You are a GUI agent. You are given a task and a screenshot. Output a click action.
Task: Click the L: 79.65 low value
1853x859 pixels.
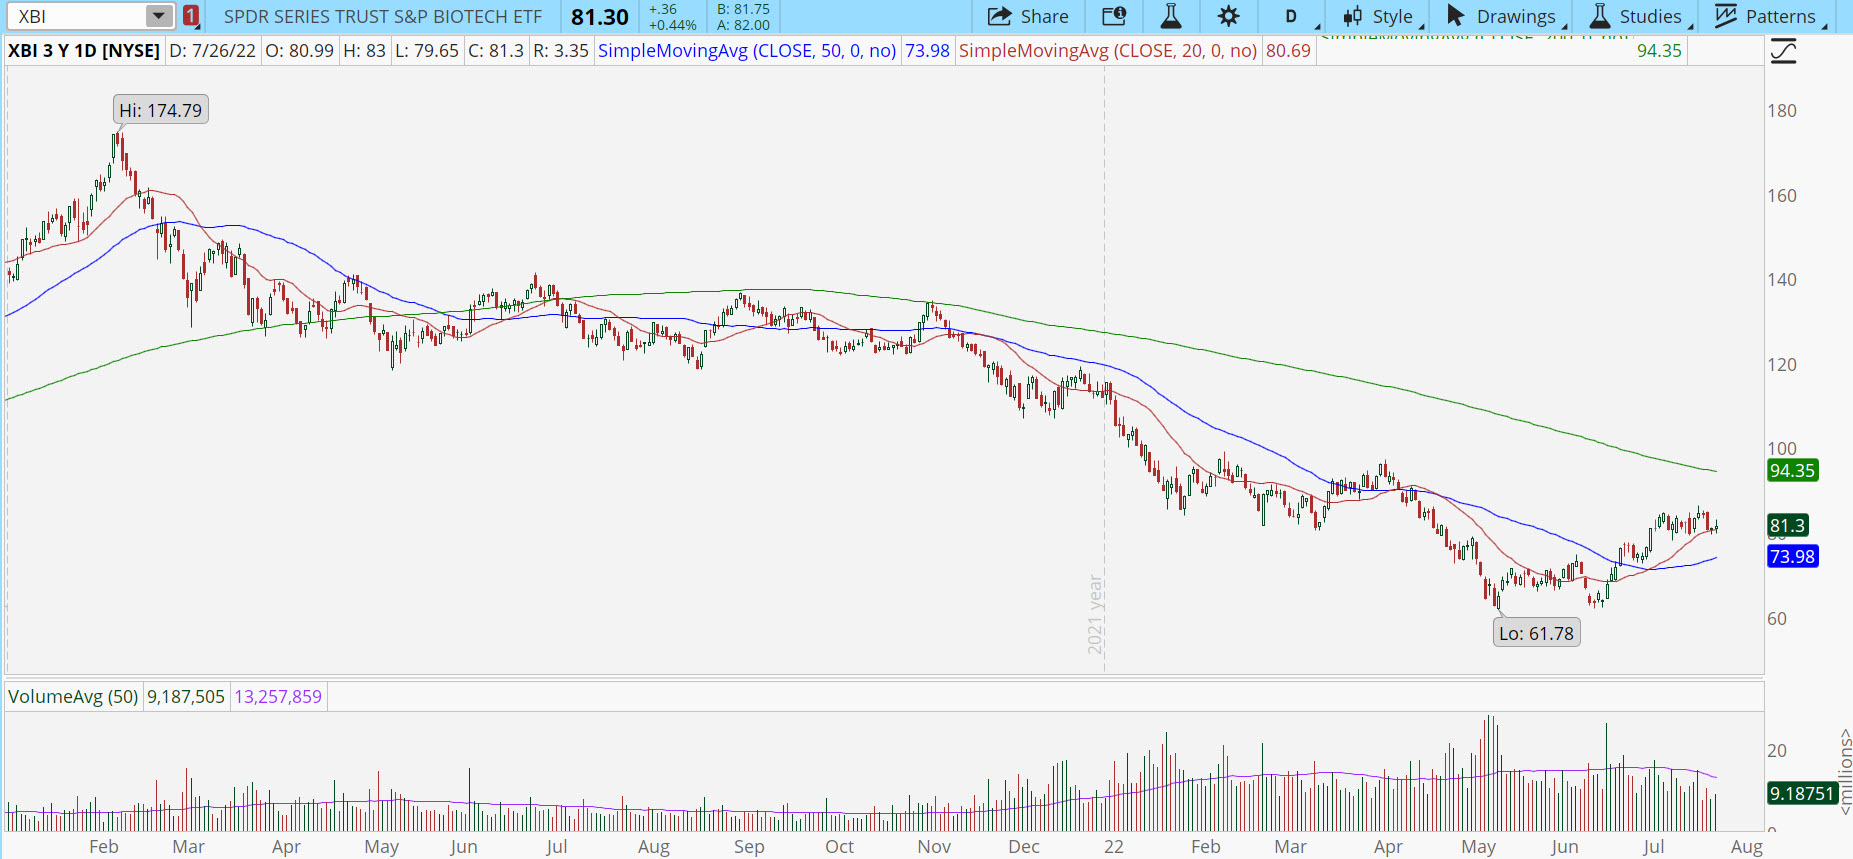click(x=427, y=51)
